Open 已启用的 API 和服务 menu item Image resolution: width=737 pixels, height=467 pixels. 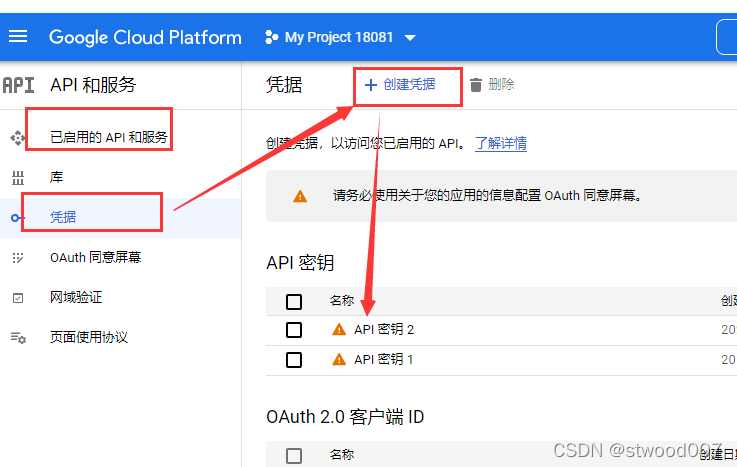pyautogui.click(x=109, y=137)
